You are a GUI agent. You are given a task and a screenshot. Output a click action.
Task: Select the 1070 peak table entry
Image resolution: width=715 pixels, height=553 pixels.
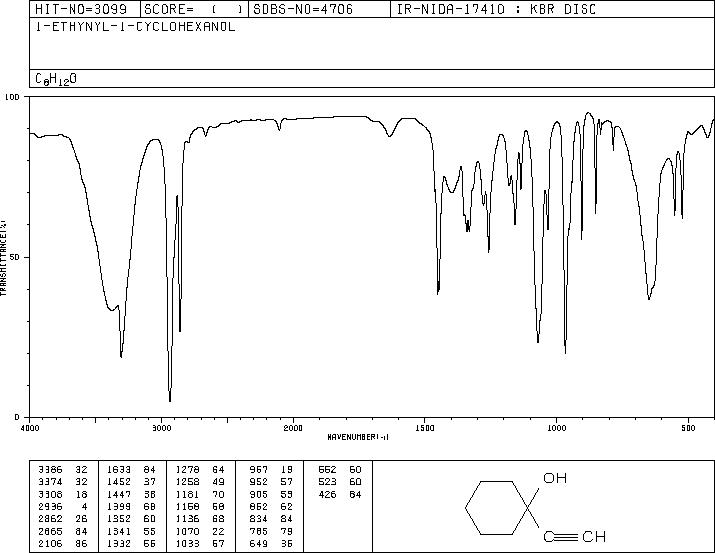[200, 531]
